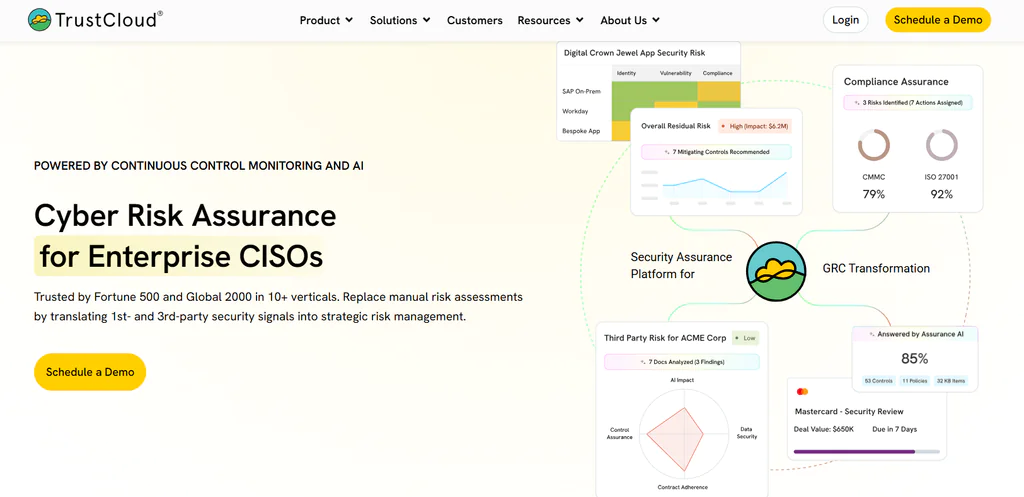
Task: Click the TrustCloud wordmark
Action: [108, 20]
